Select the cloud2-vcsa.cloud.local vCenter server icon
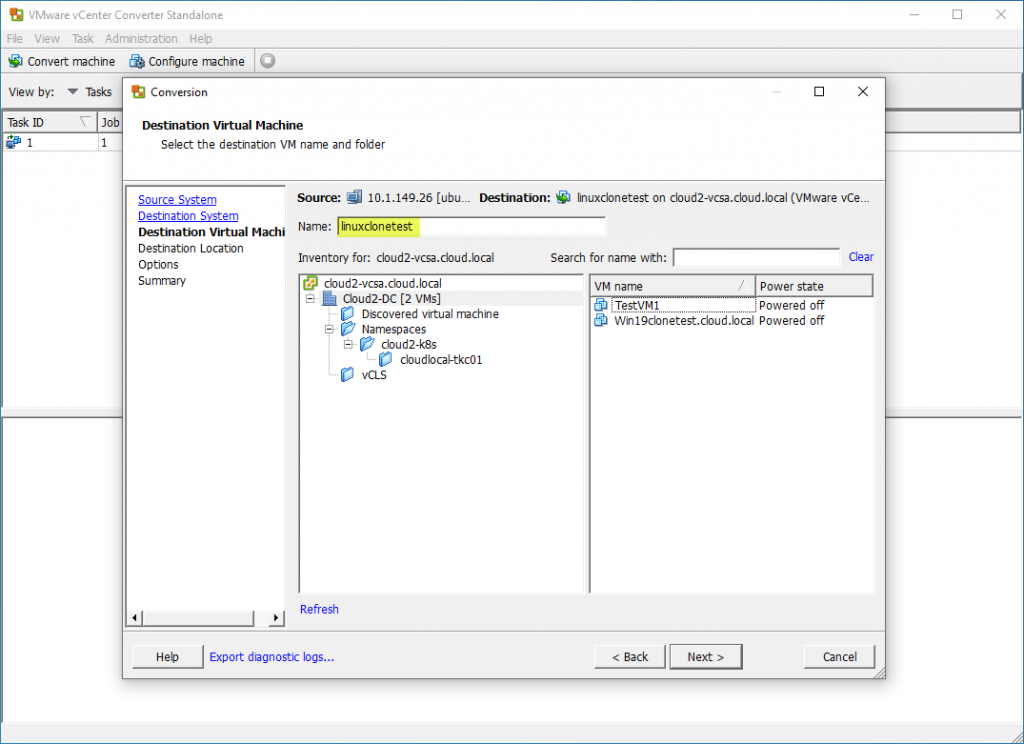The height and width of the screenshot is (744, 1024). point(310,283)
